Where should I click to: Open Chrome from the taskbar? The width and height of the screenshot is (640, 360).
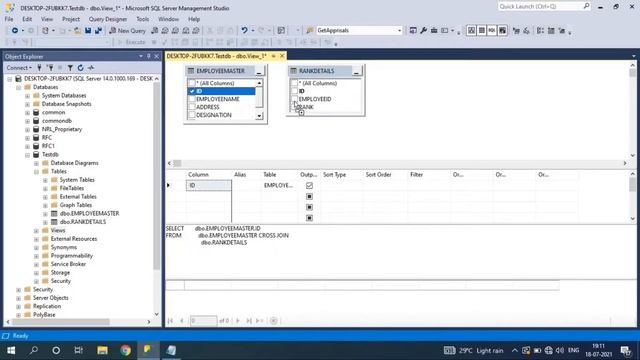125,350
